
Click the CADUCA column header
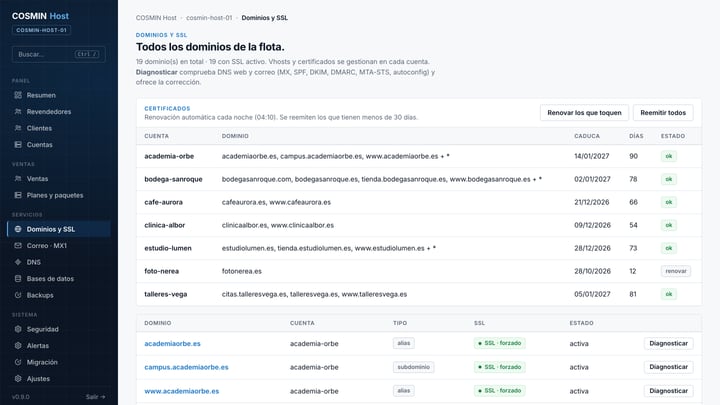tap(587, 136)
